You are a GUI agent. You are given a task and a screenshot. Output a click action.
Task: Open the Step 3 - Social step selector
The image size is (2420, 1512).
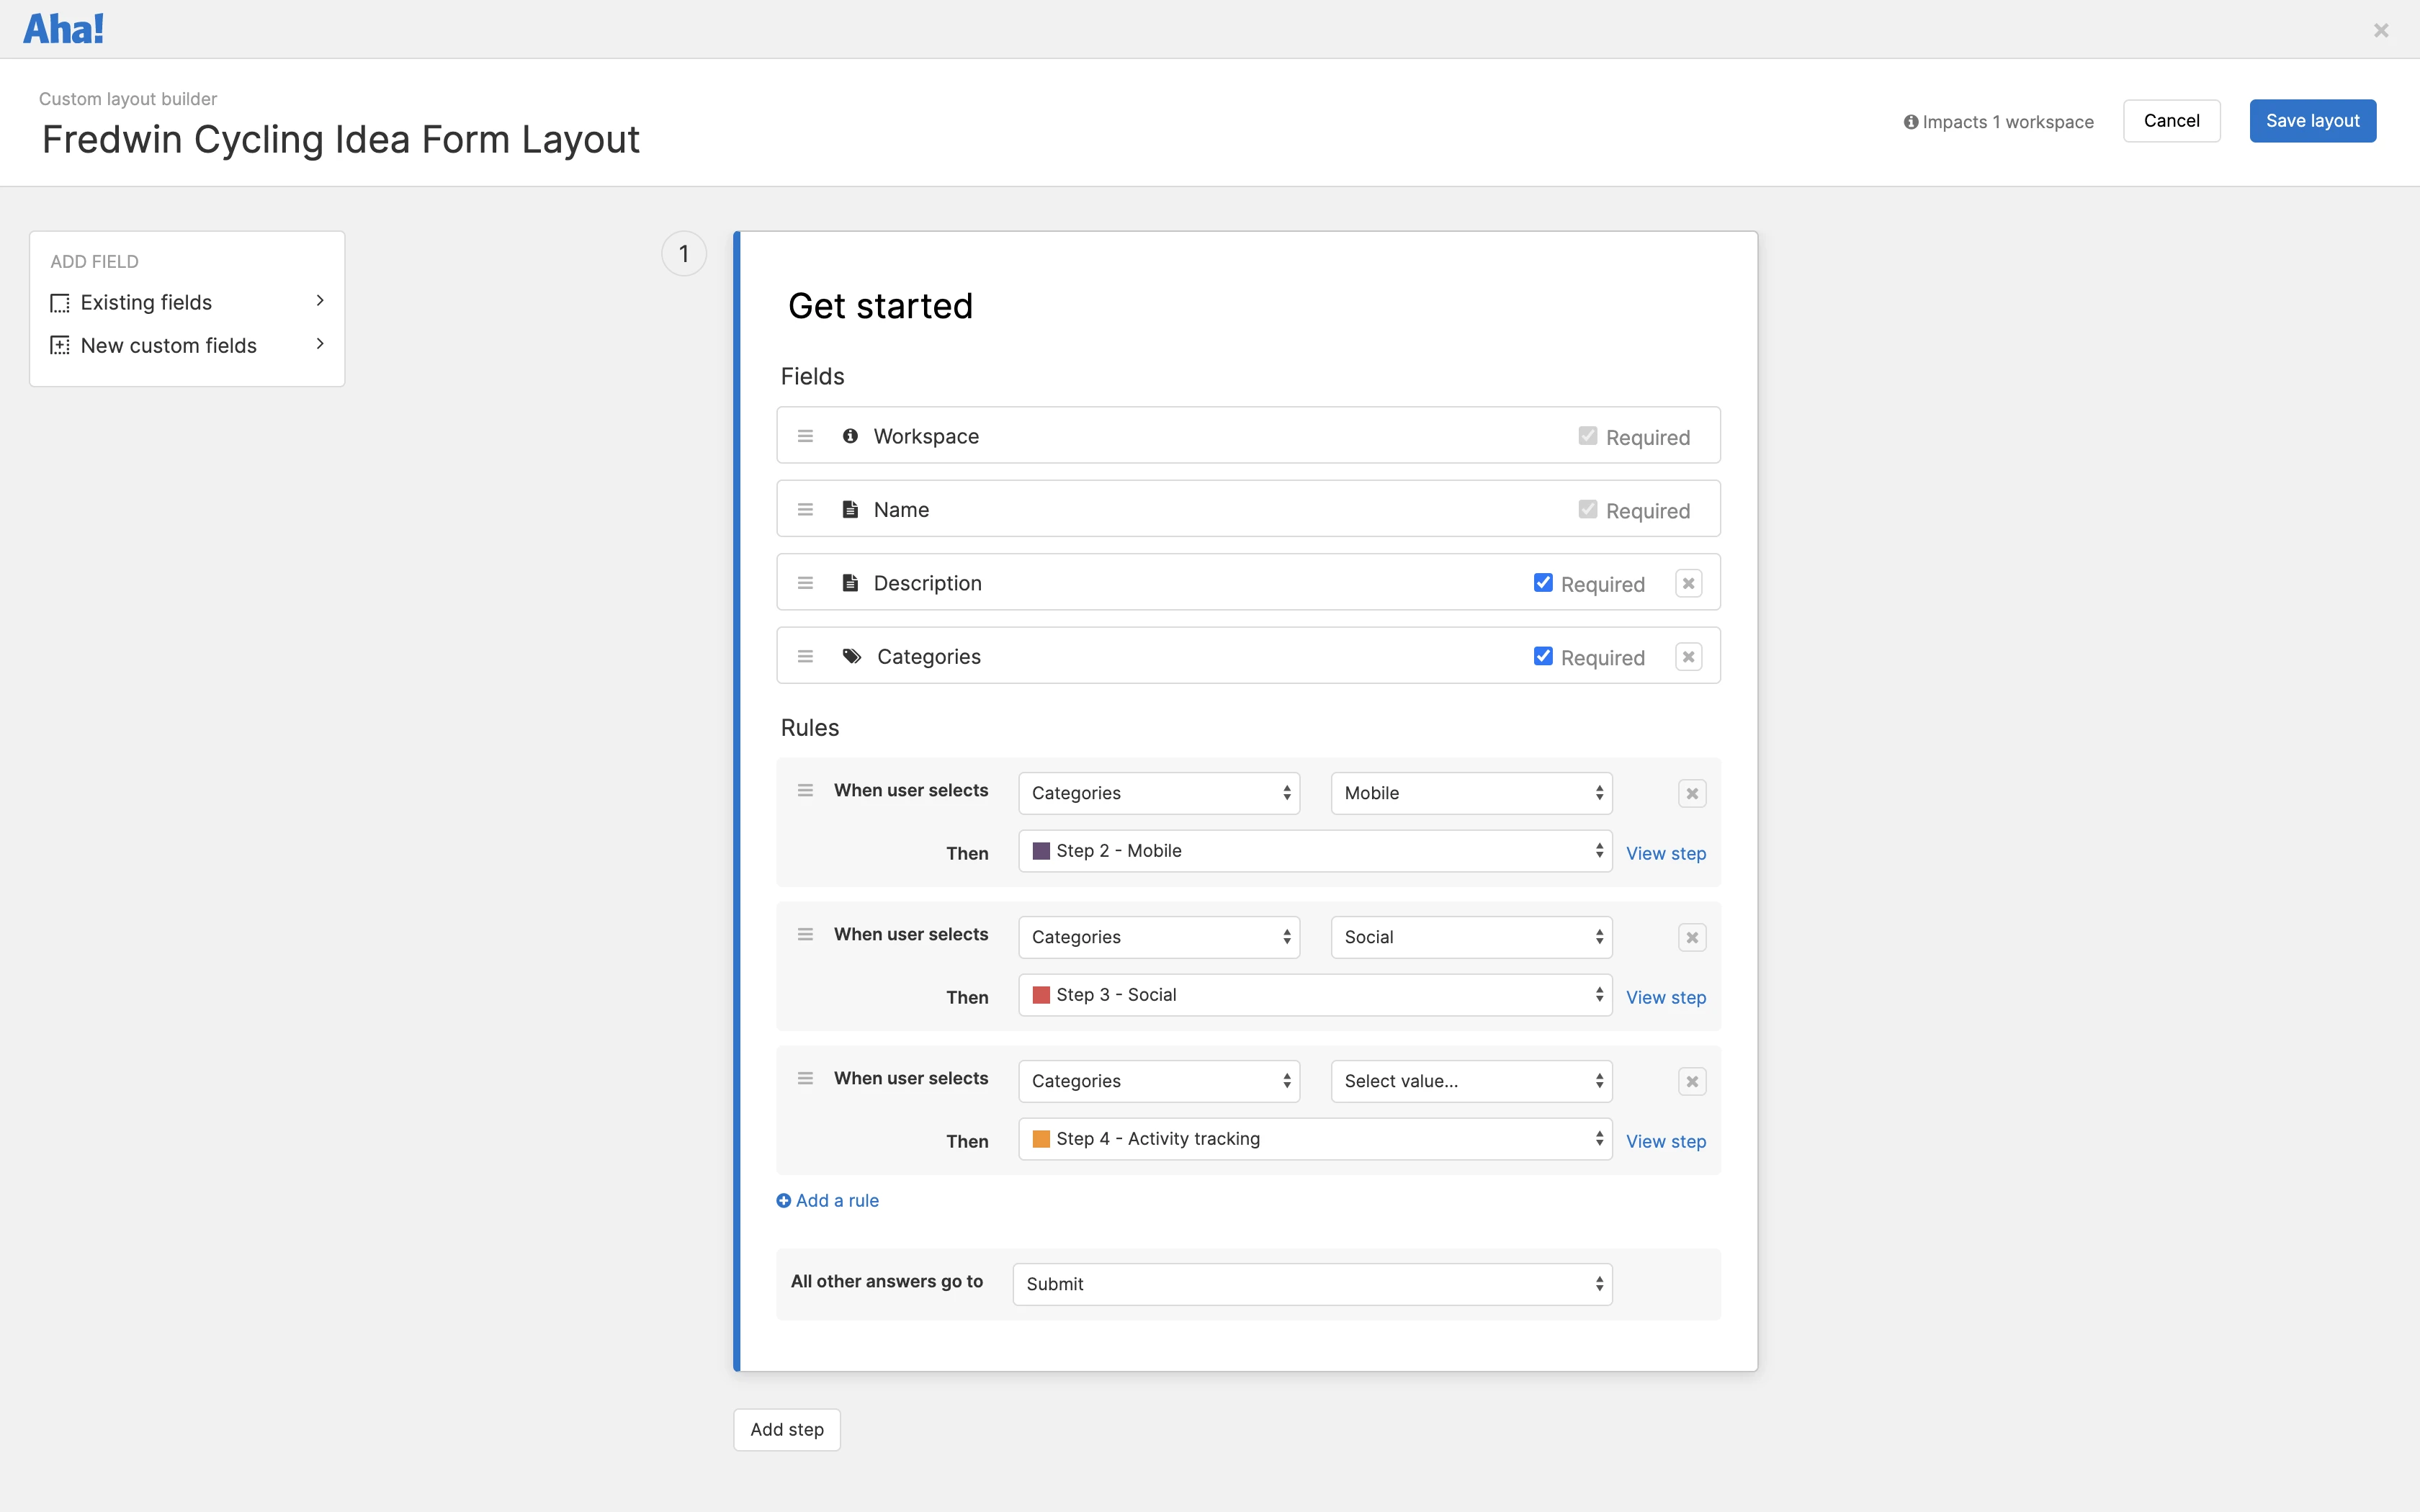pyautogui.click(x=1314, y=995)
